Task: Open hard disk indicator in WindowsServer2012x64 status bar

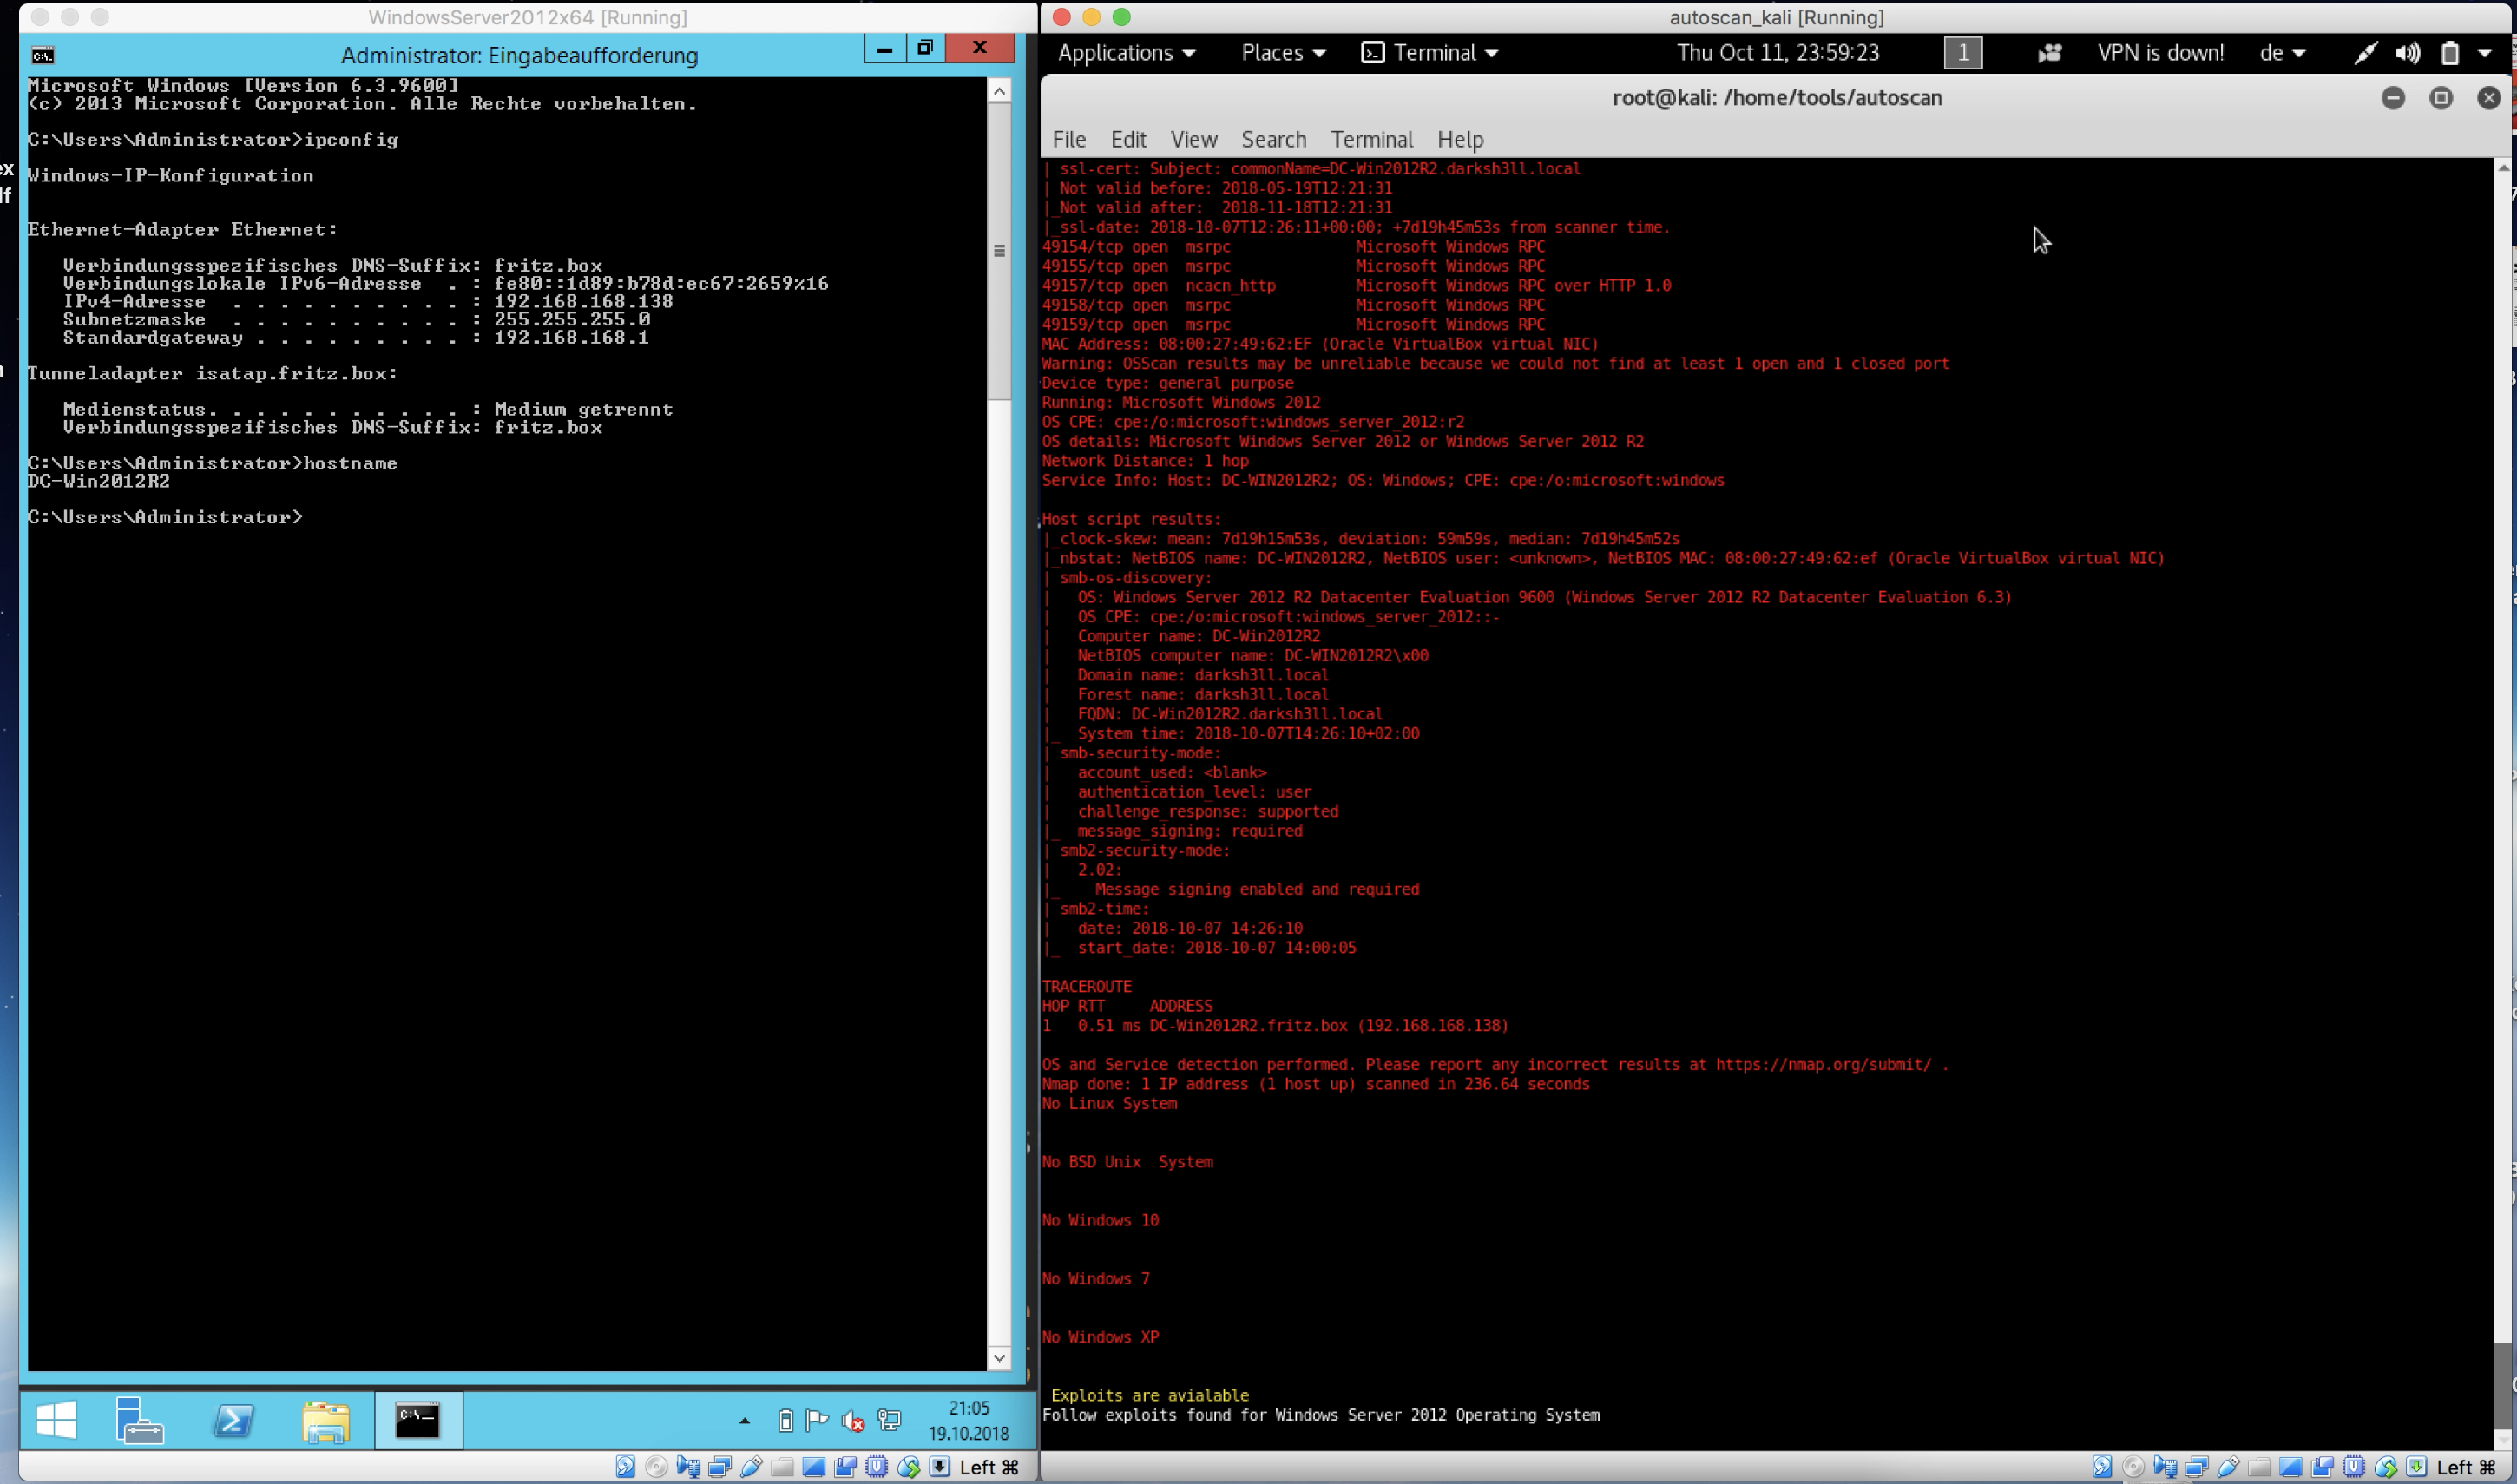Action: [x=625, y=1467]
